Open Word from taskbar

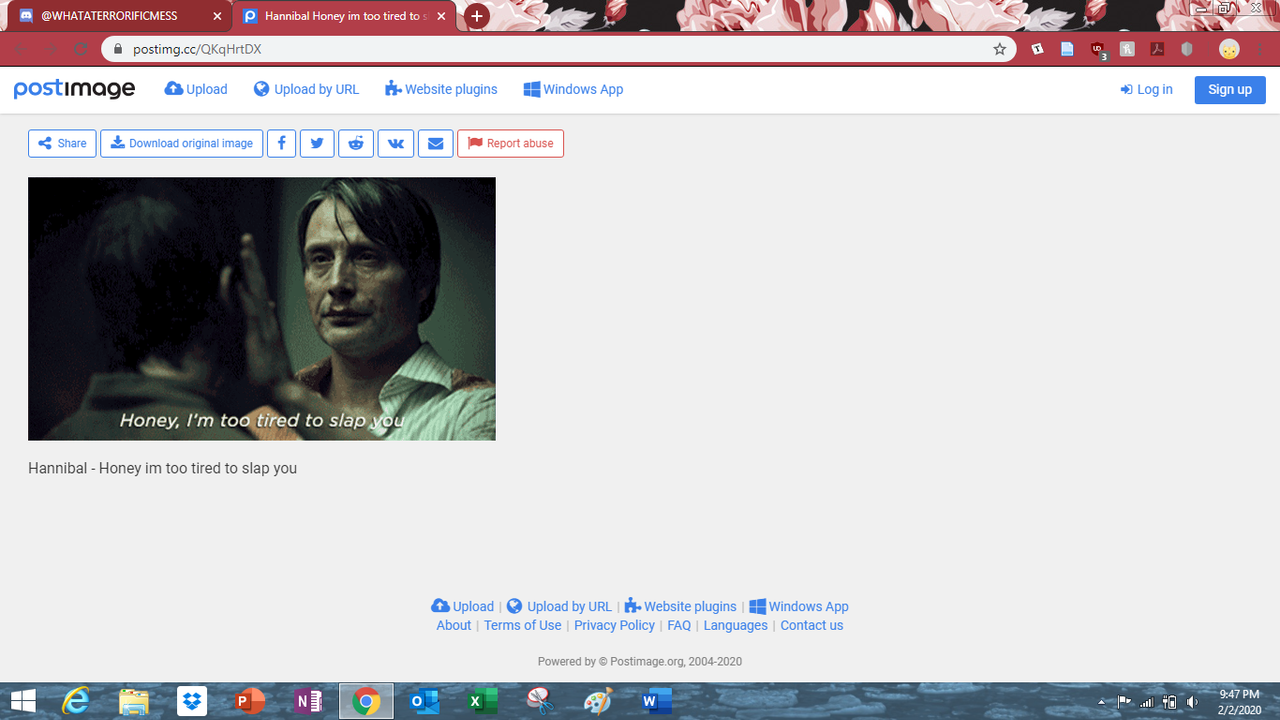point(656,702)
